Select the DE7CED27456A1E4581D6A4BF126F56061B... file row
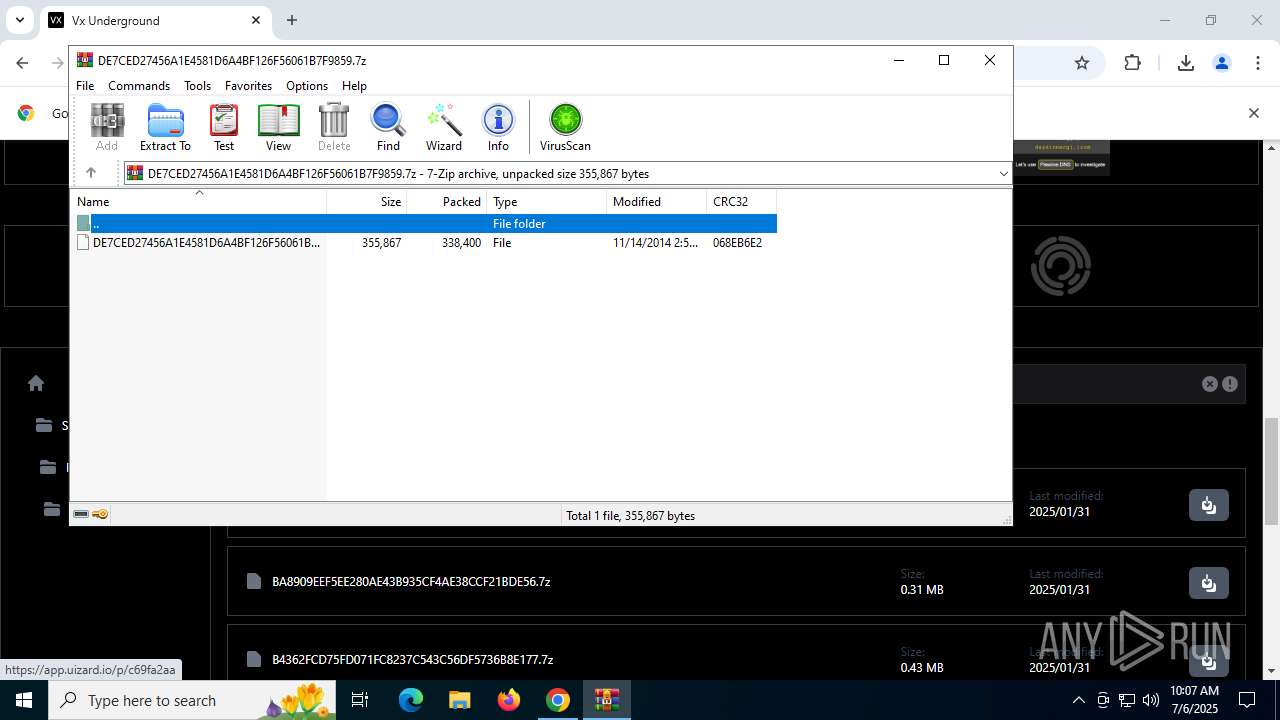 pos(424,243)
